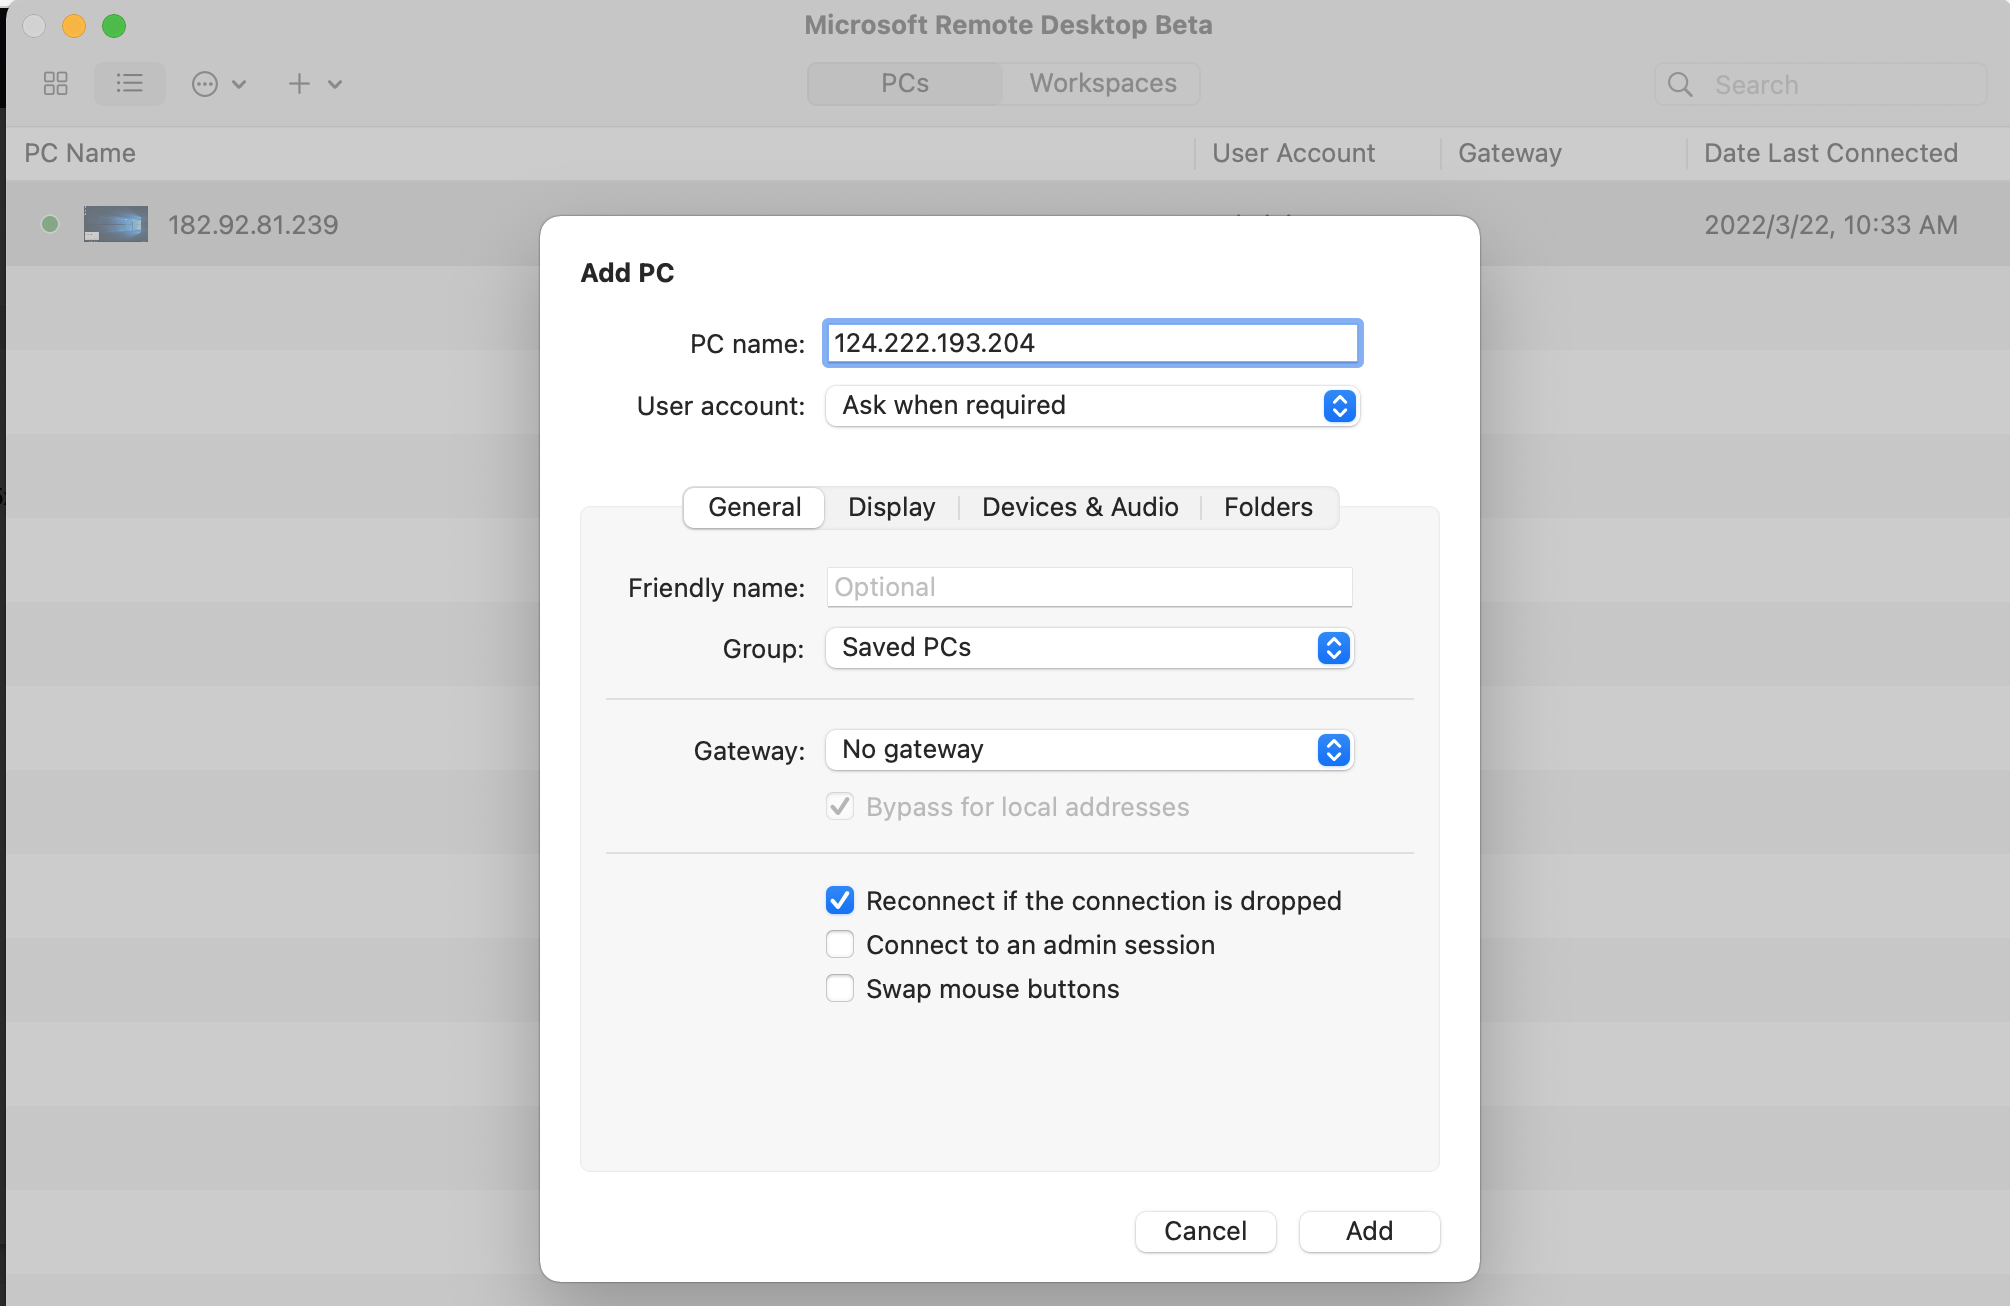Screen dimensions: 2010x1306
Task: Click the 182.92.81.239 PC thumbnail
Action: 116,224
